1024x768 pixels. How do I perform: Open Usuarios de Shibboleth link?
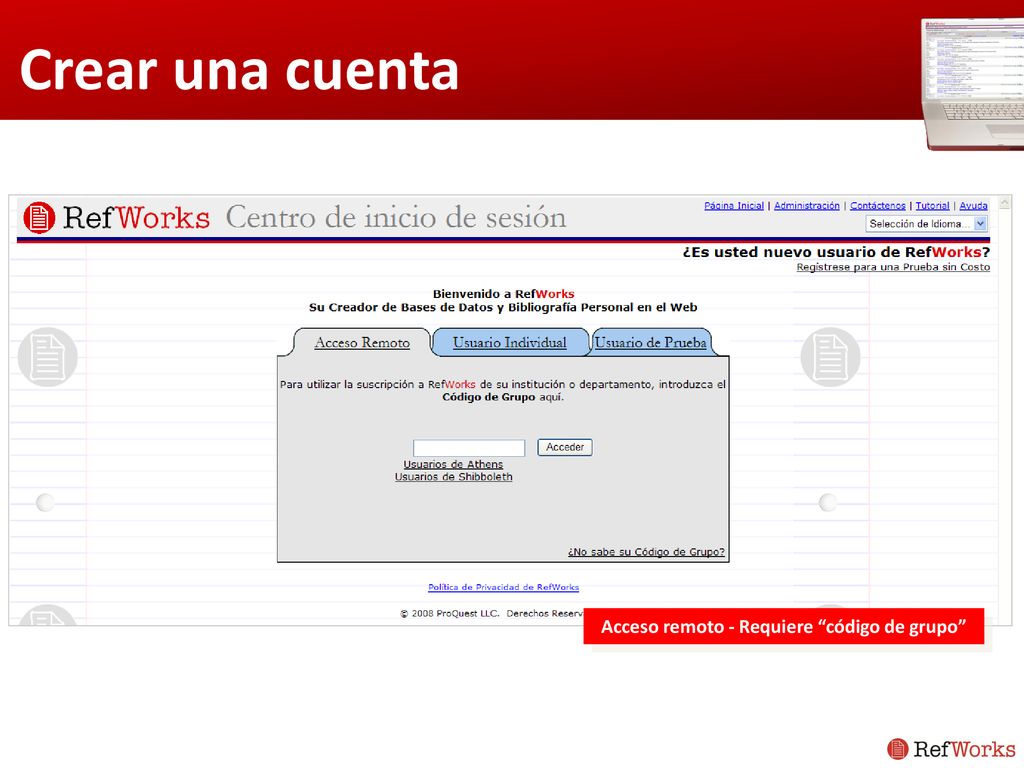point(453,477)
